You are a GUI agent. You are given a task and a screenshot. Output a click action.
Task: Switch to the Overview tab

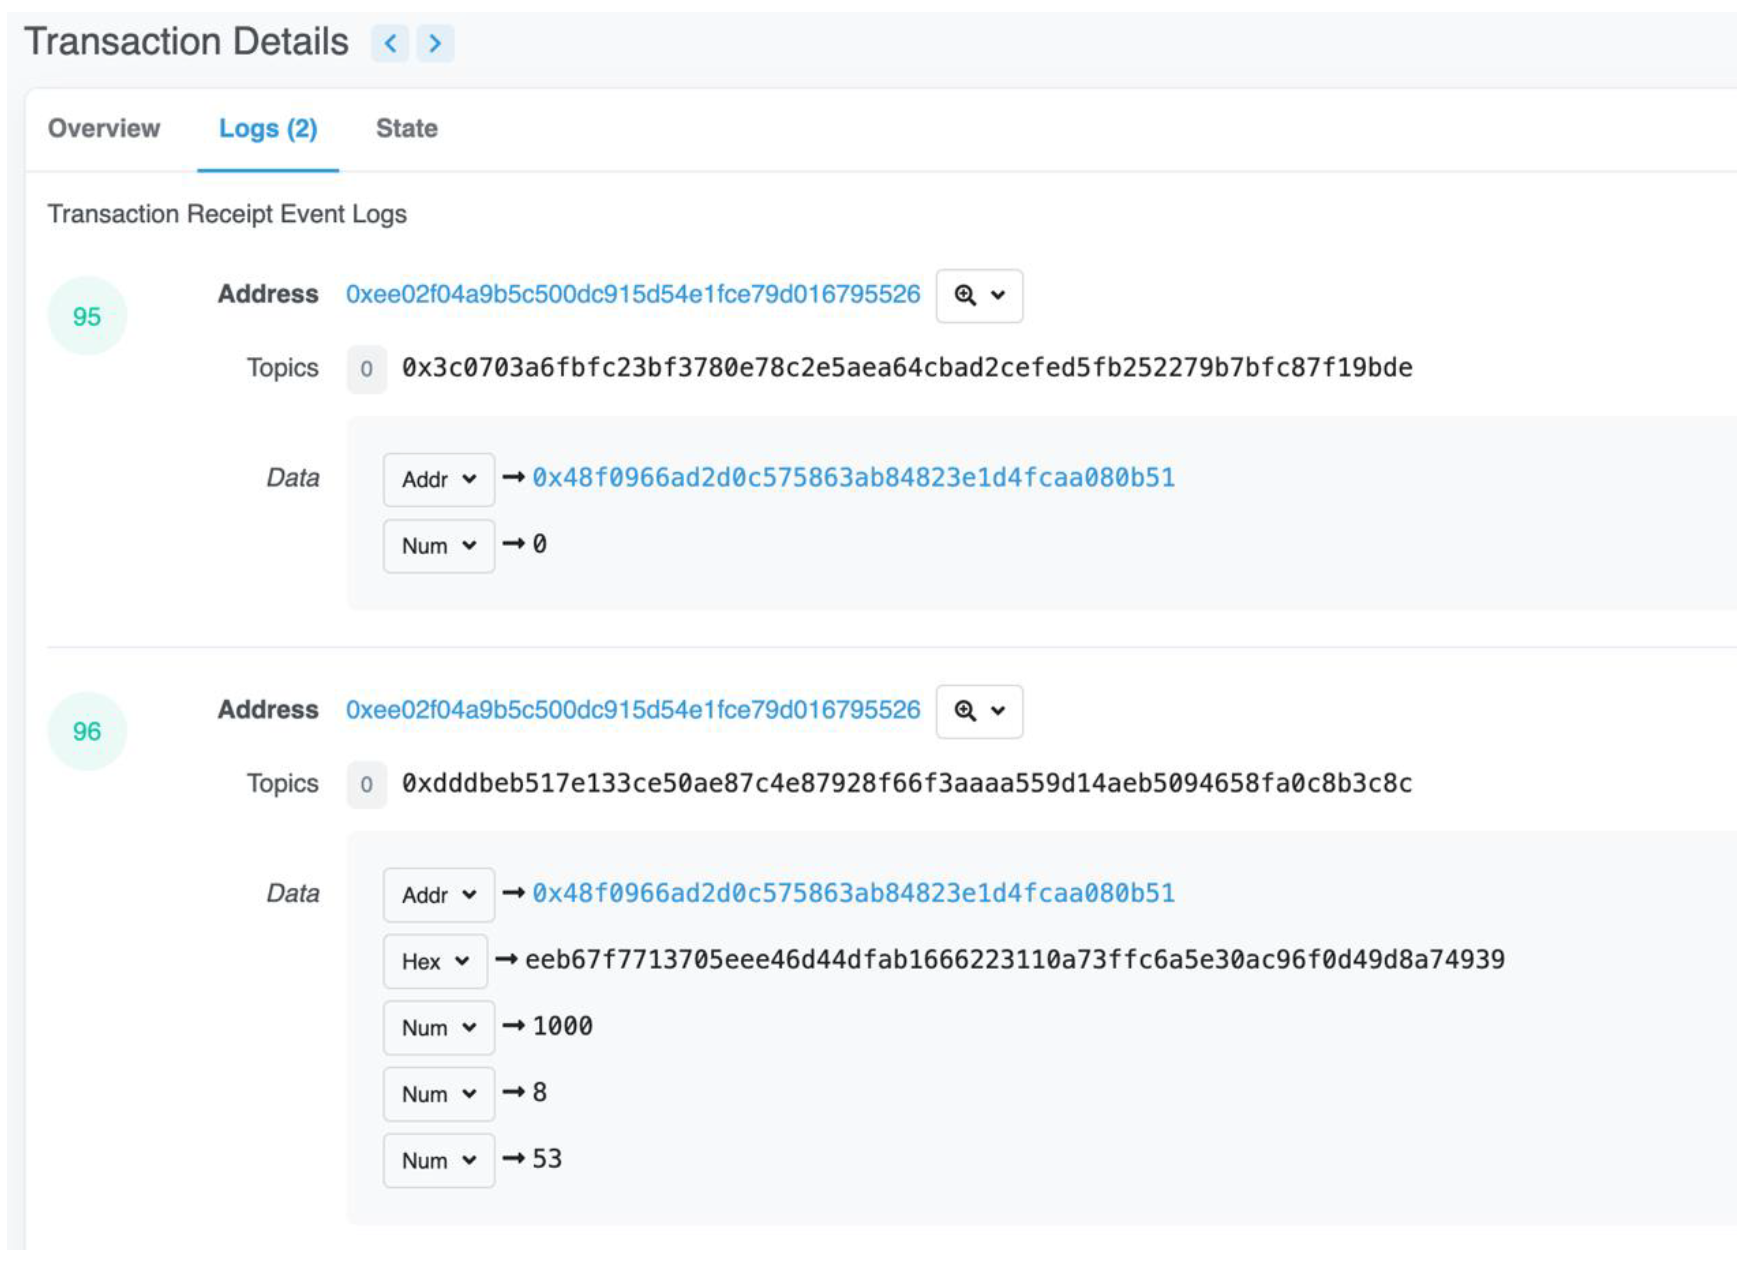[x=104, y=129]
